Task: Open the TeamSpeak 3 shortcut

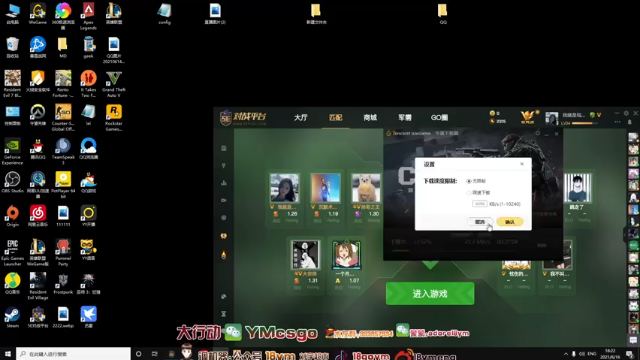Action: pyautogui.click(x=63, y=151)
